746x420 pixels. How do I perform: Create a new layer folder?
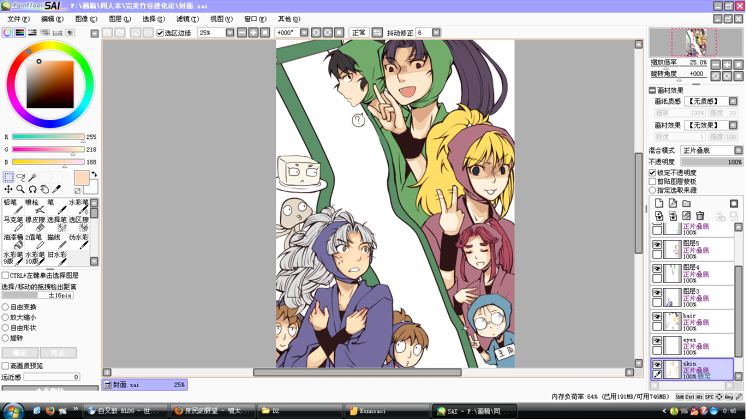point(687,203)
